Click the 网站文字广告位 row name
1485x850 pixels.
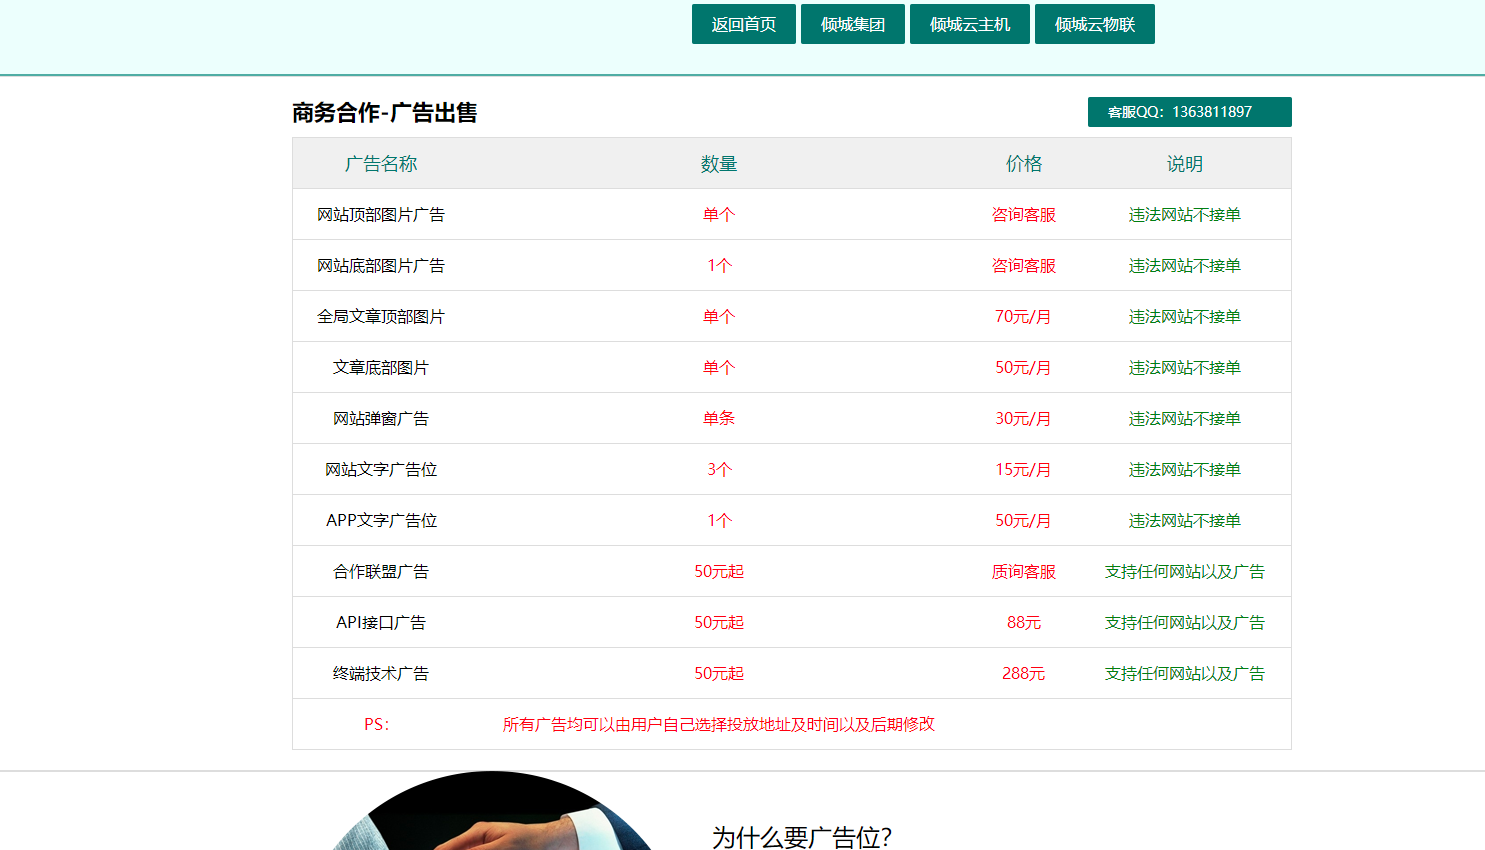click(381, 470)
